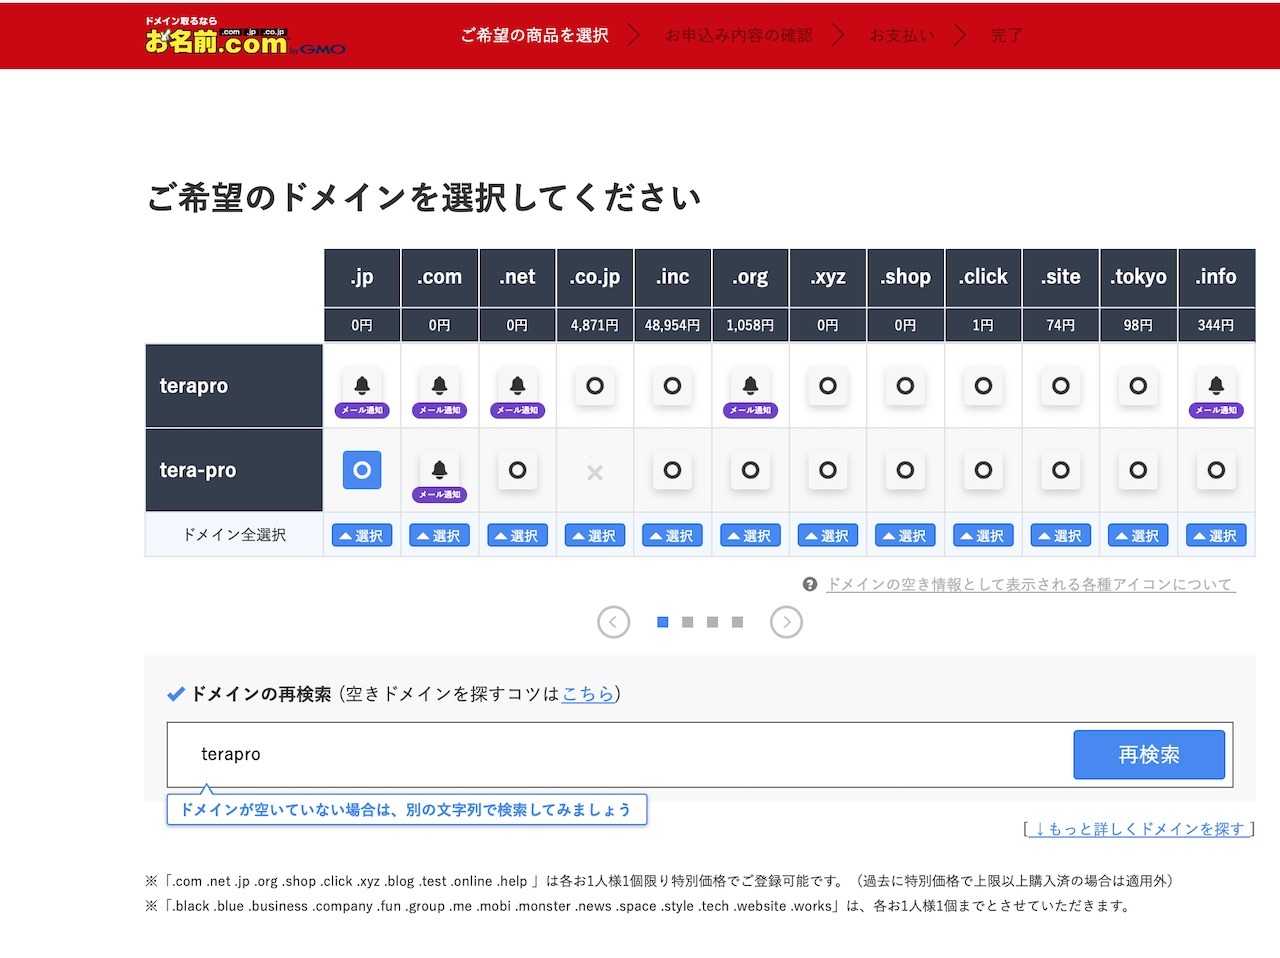Go to next domain page arrow
1280x958 pixels.
coord(786,622)
